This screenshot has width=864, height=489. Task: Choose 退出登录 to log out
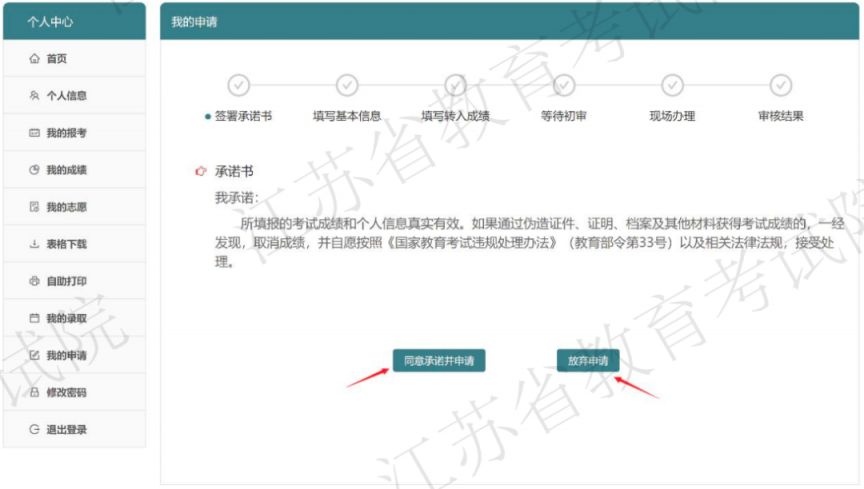[x=74, y=429]
